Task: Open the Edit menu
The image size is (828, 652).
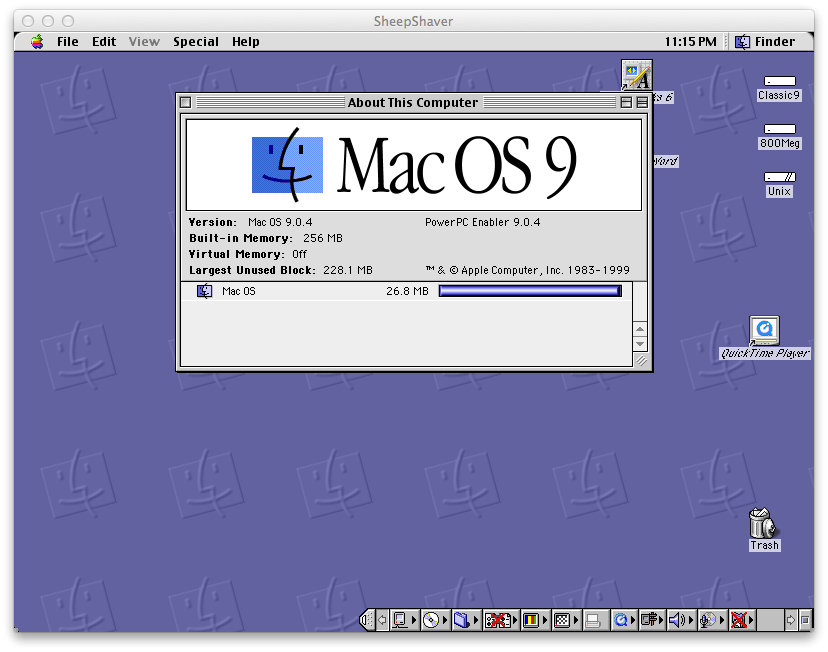Action: (104, 42)
